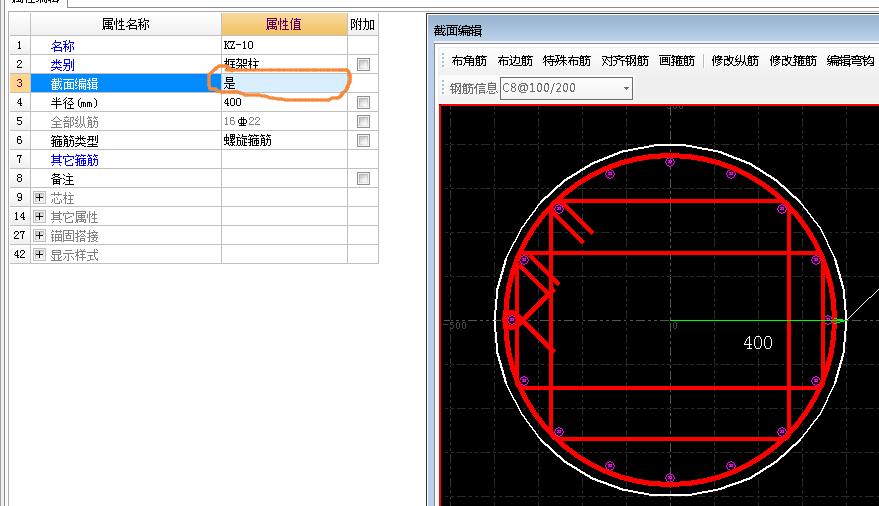Click the 属性名称 column header
This screenshot has width=879, height=506.
click(x=126, y=25)
